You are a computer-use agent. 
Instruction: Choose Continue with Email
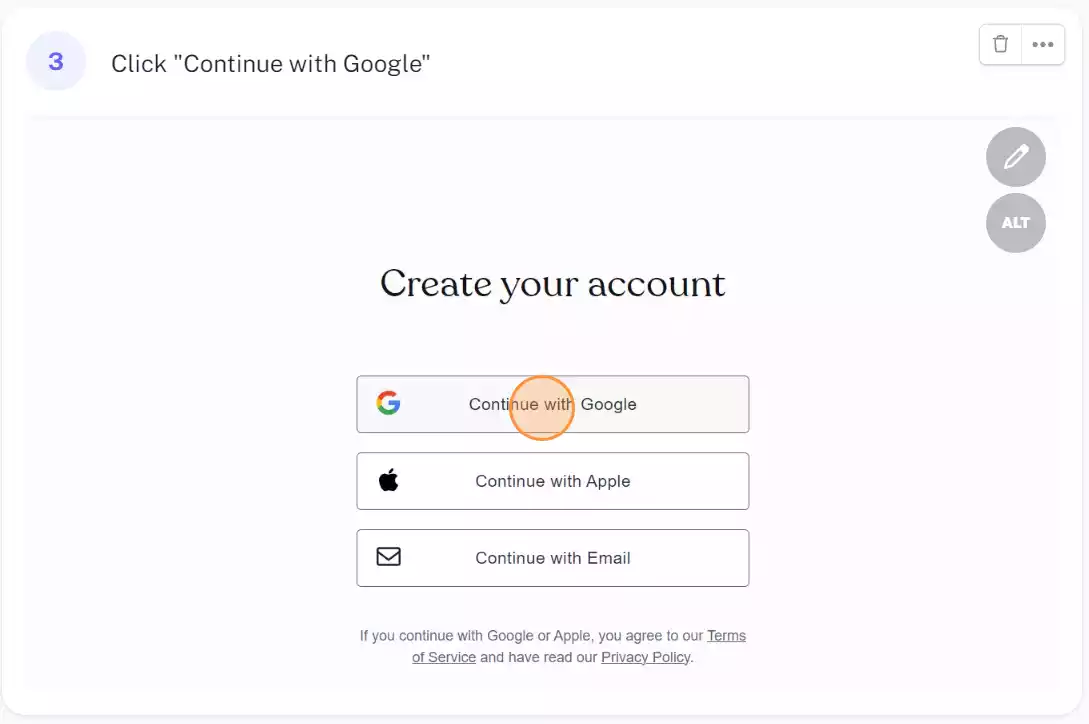coord(553,558)
